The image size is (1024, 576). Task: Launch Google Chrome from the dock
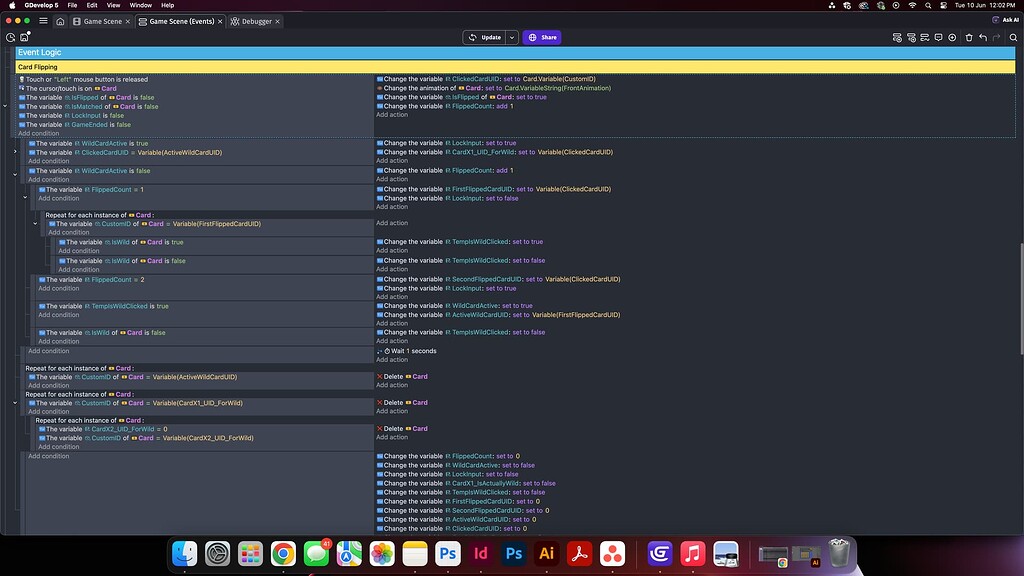[283, 554]
